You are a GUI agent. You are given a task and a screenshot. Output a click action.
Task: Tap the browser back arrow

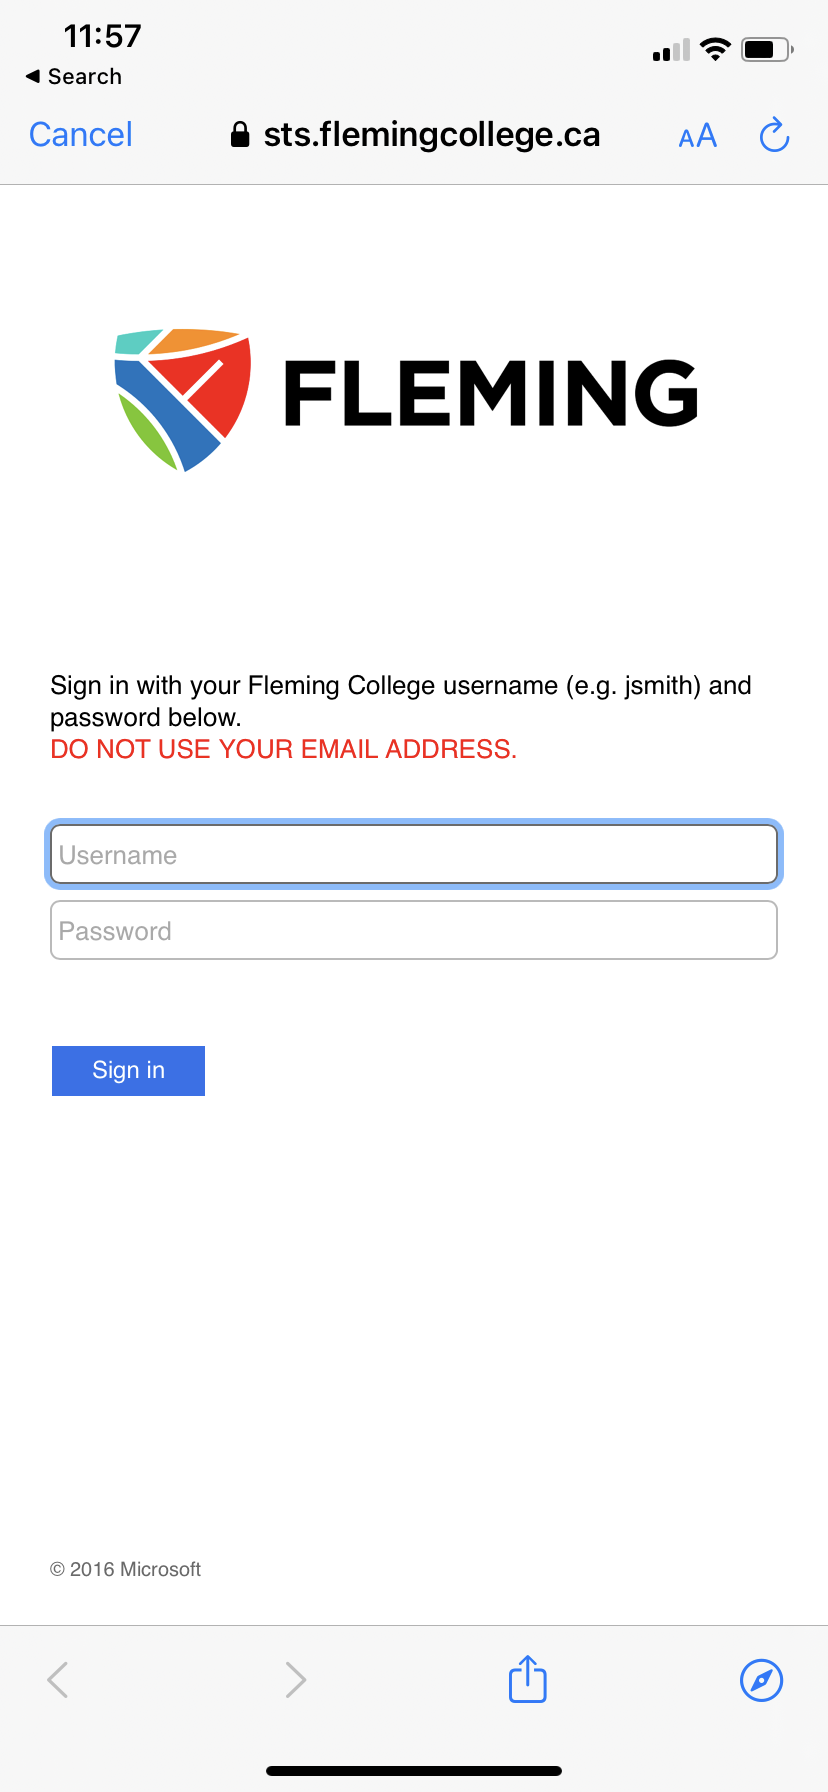pos(58,1679)
